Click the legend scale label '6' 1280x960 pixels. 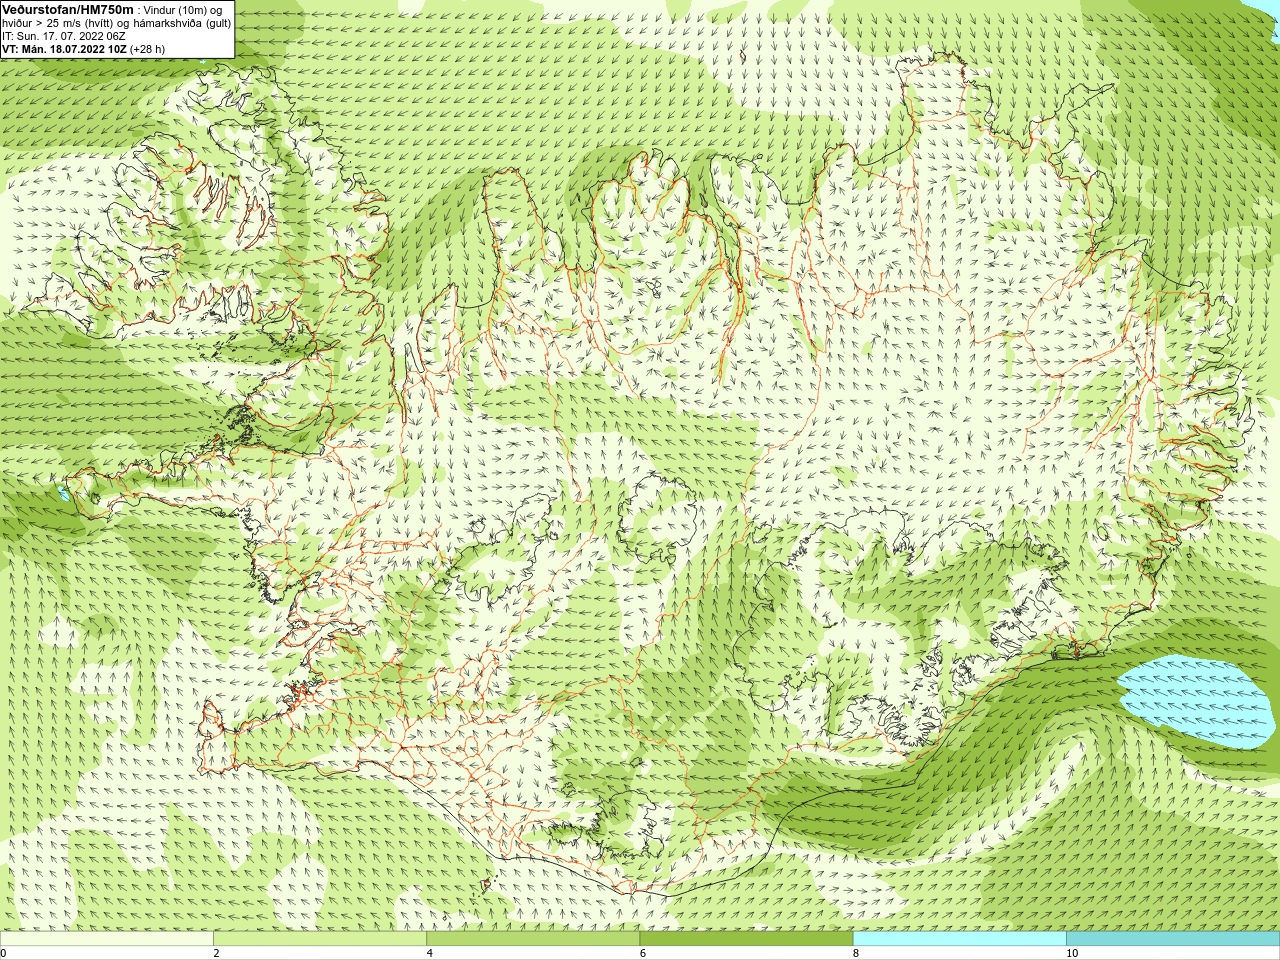(x=642, y=953)
